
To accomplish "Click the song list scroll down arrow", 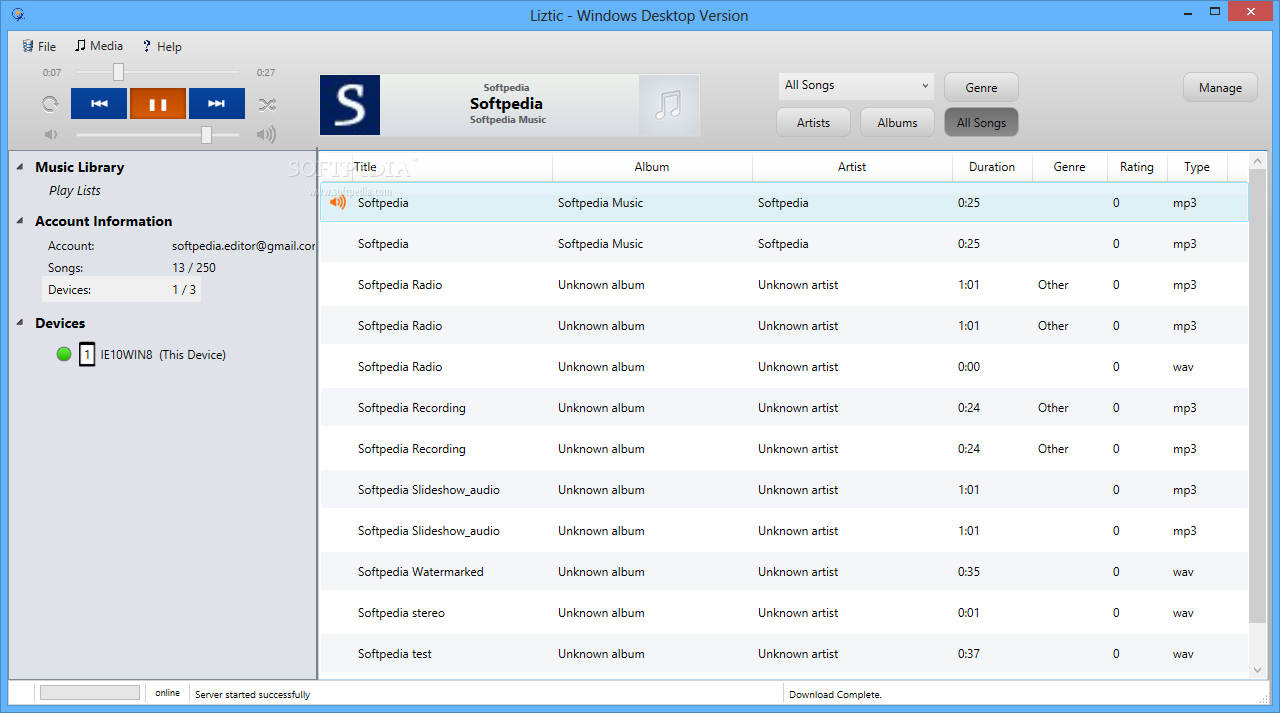I will (x=1258, y=670).
